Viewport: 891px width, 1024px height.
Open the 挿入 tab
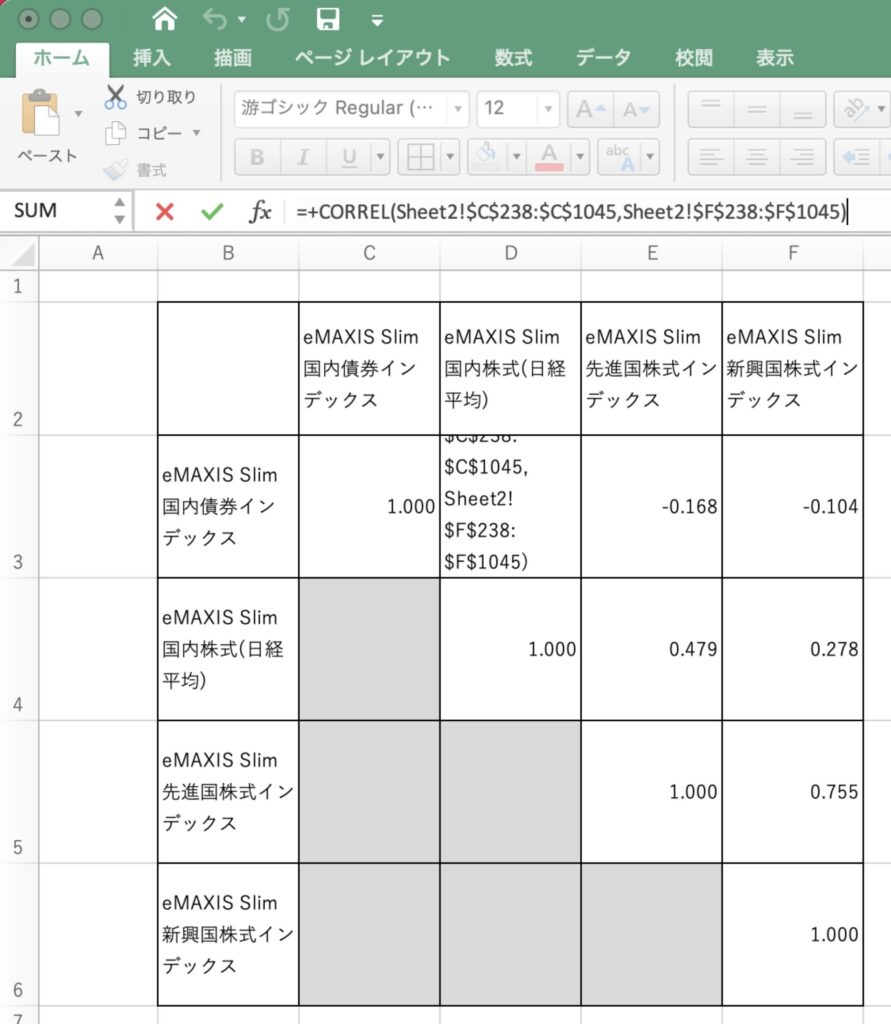click(152, 58)
